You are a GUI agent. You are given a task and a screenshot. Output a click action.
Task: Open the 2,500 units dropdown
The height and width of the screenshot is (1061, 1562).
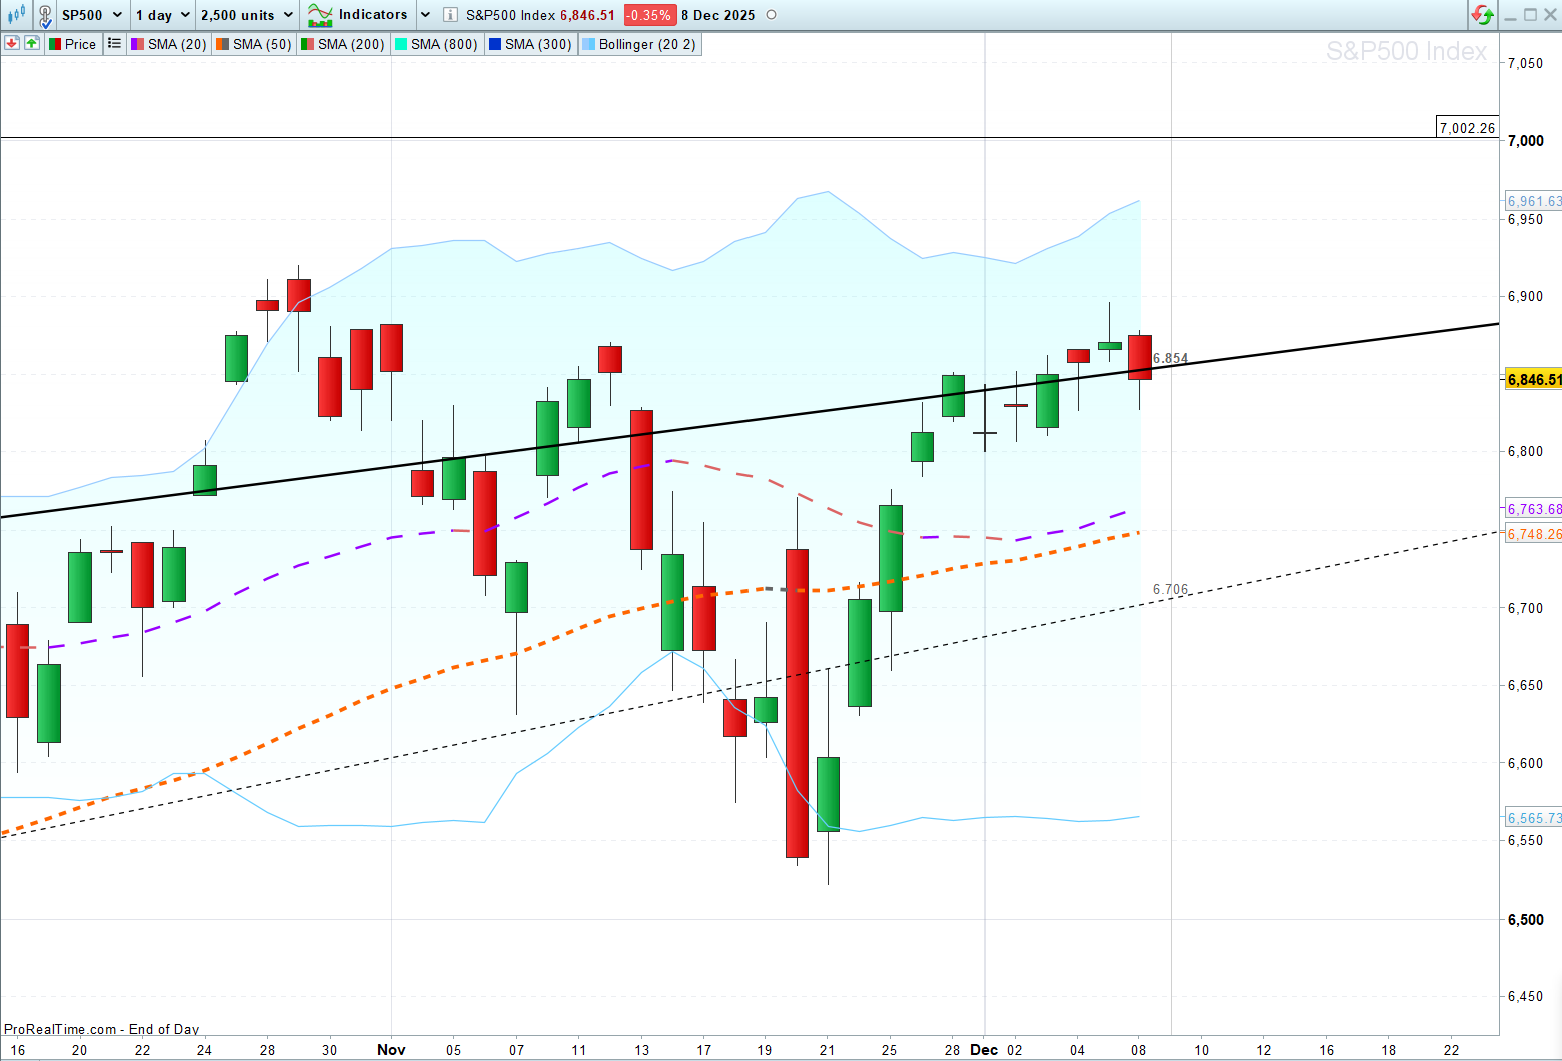pos(247,15)
